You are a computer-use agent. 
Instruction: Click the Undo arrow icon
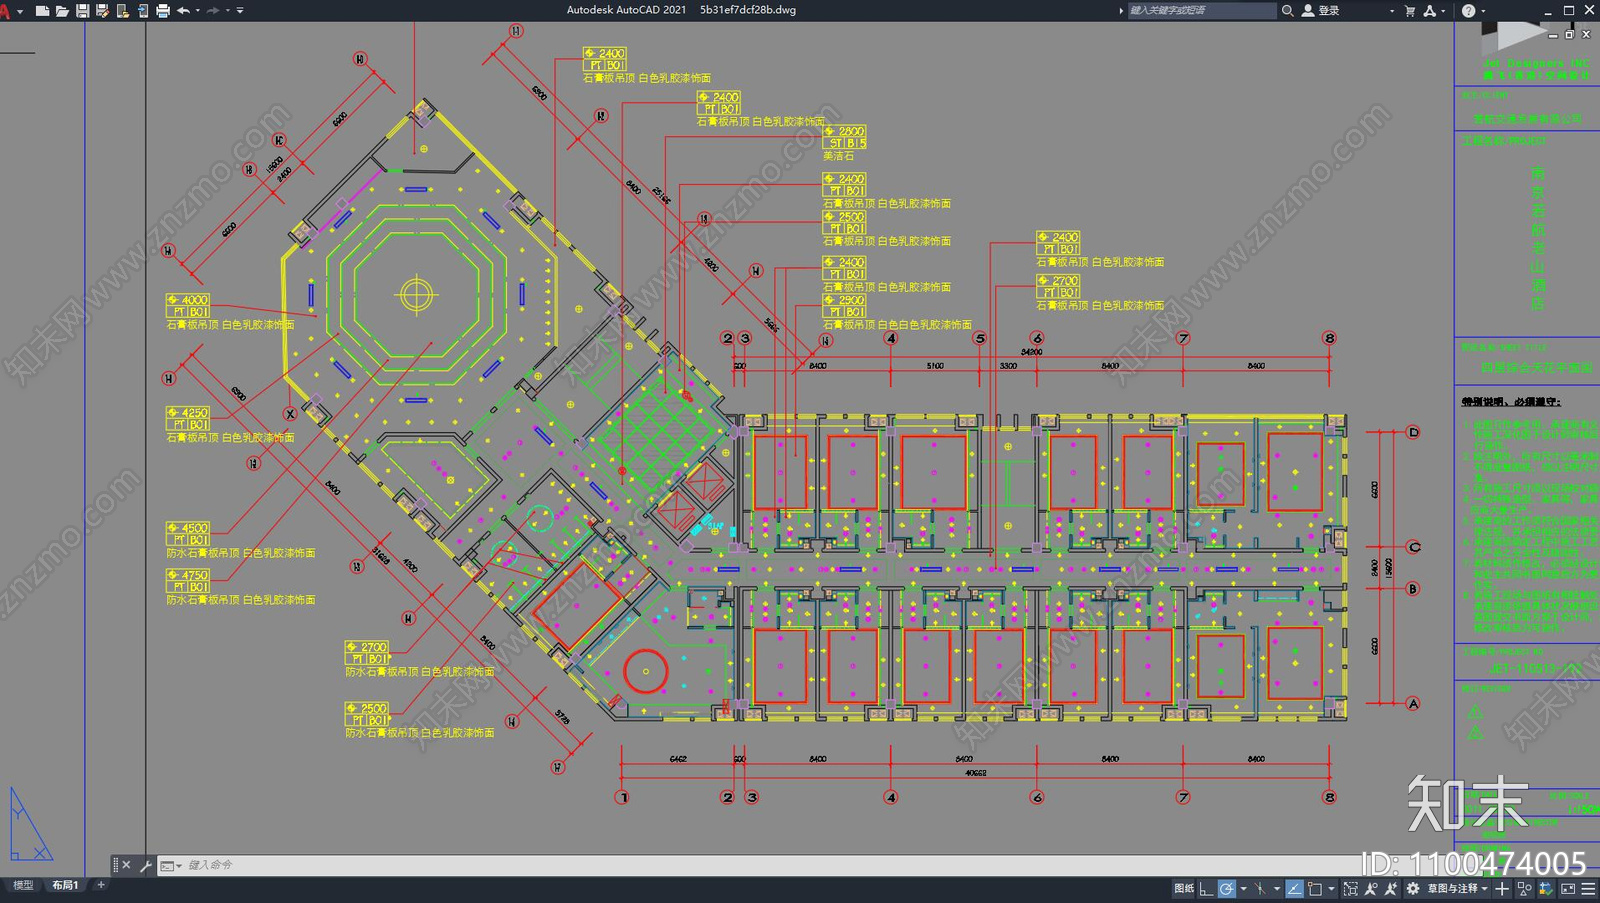coord(183,11)
